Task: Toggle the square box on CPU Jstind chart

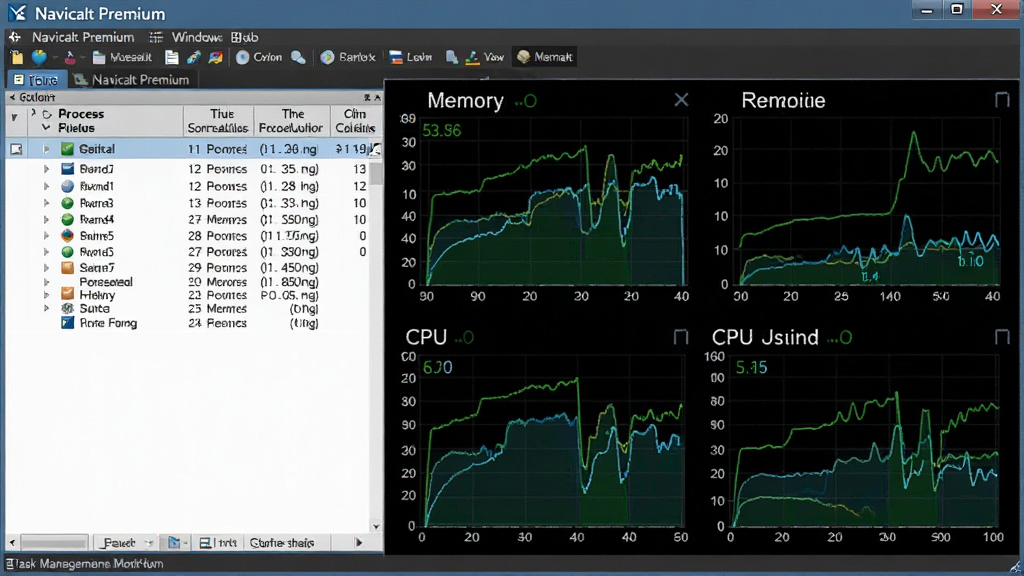Action: [x=1002, y=337]
